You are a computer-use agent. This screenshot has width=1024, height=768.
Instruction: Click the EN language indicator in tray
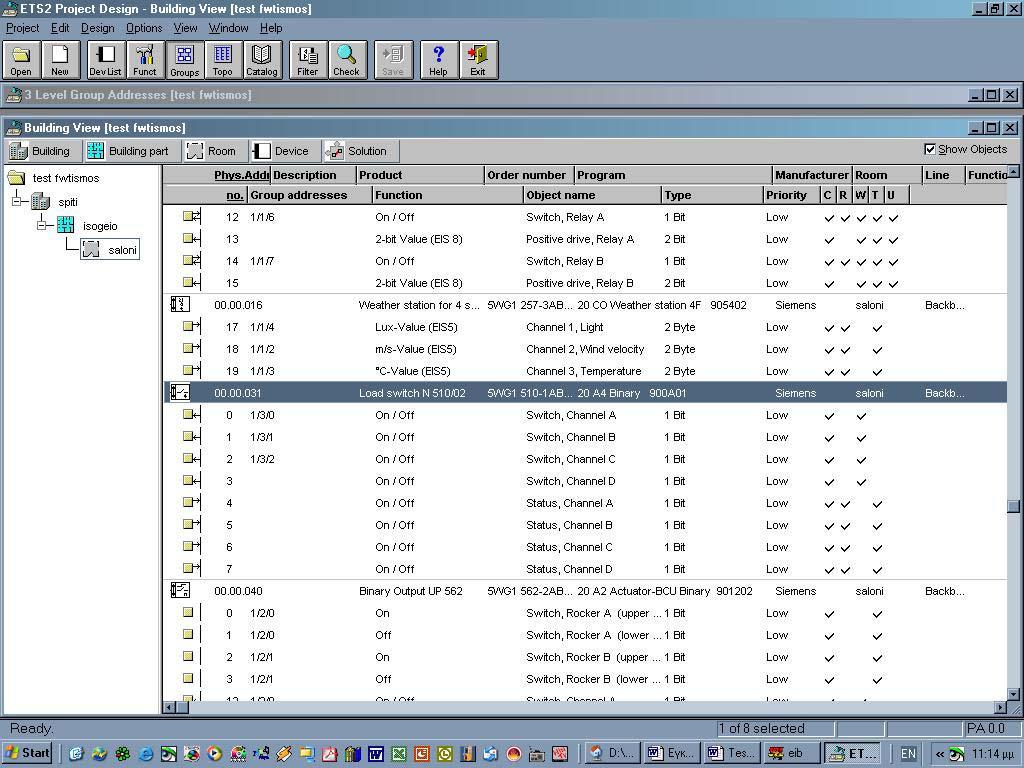tap(908, 754)
